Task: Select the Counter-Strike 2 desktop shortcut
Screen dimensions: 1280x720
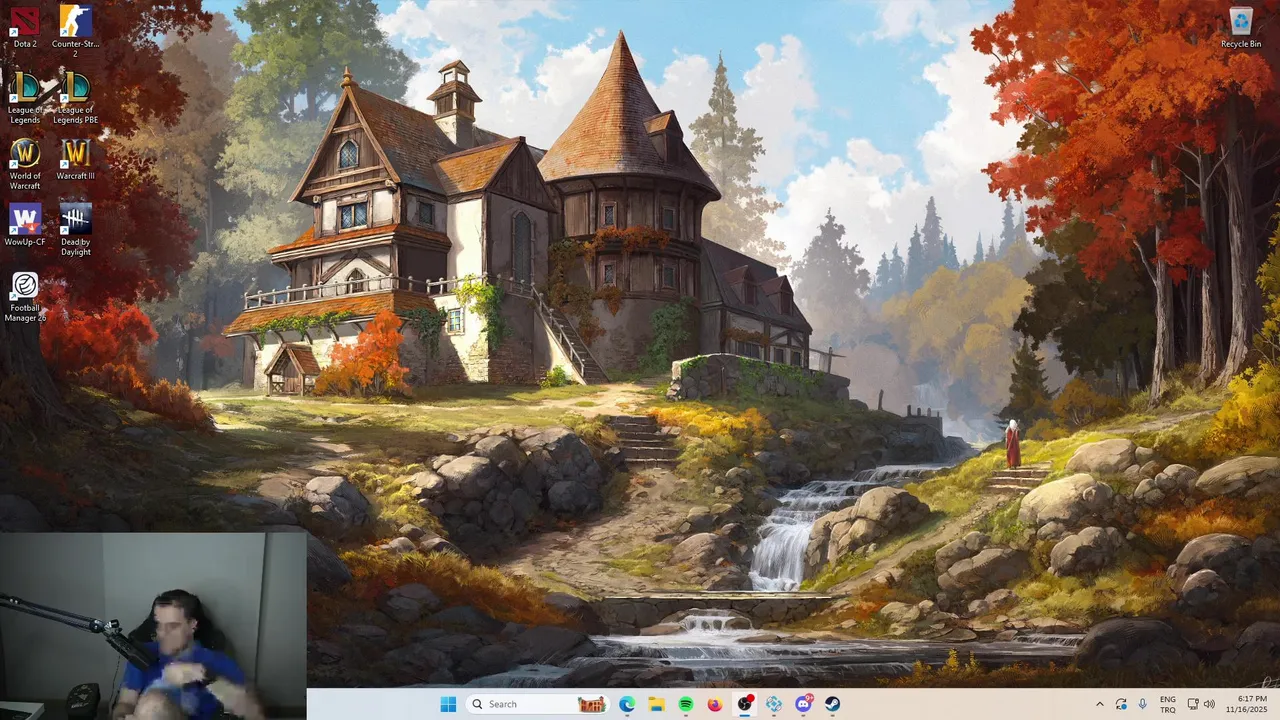Action: (75, 30)
